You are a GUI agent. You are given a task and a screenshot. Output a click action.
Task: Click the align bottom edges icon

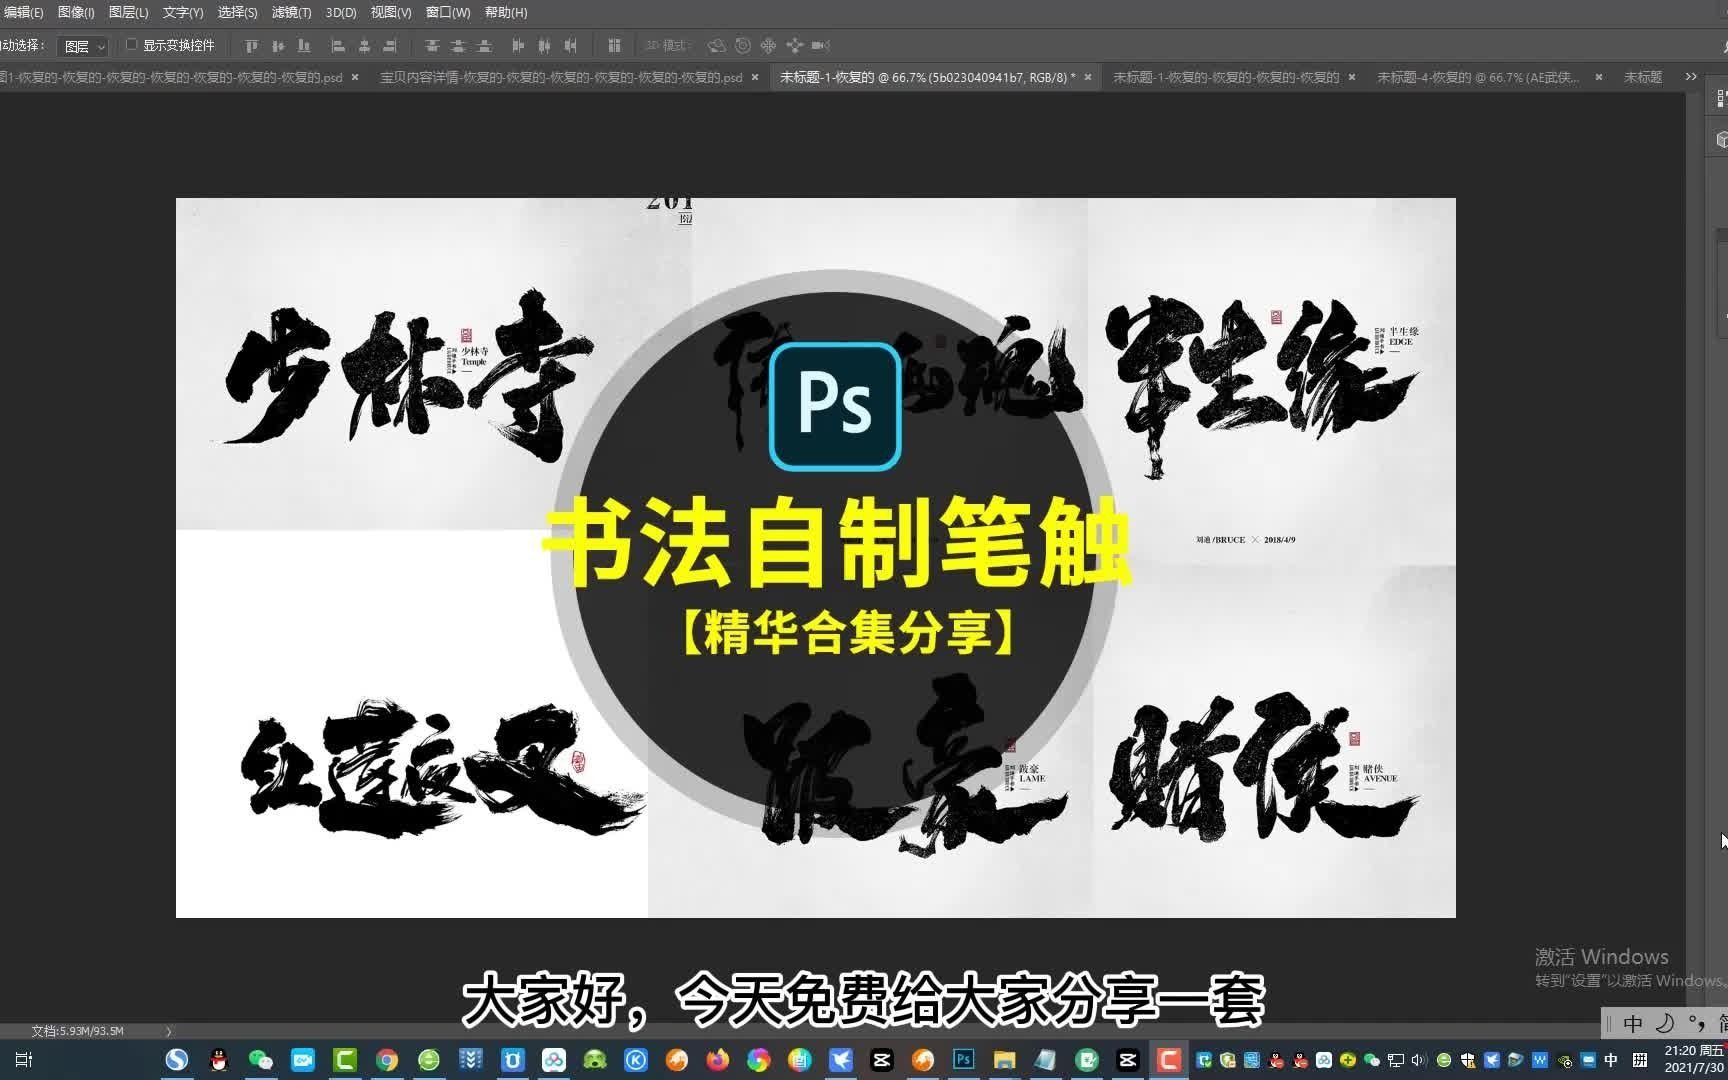tap(304, 45)
